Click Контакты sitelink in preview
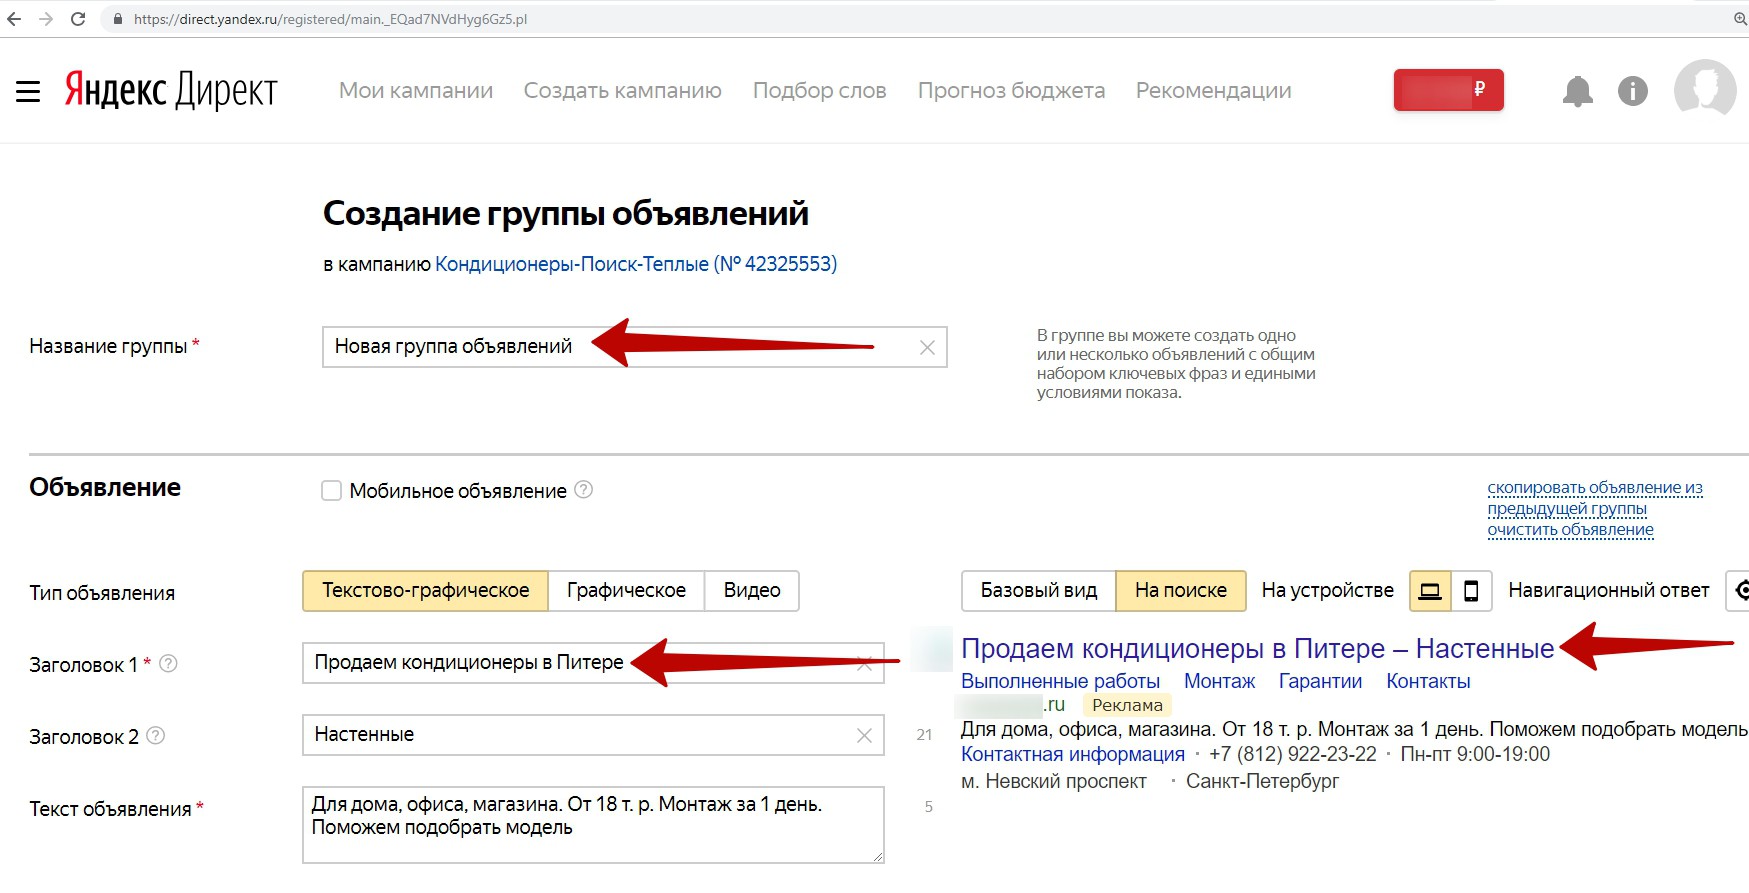 [x=1428, y=681]
